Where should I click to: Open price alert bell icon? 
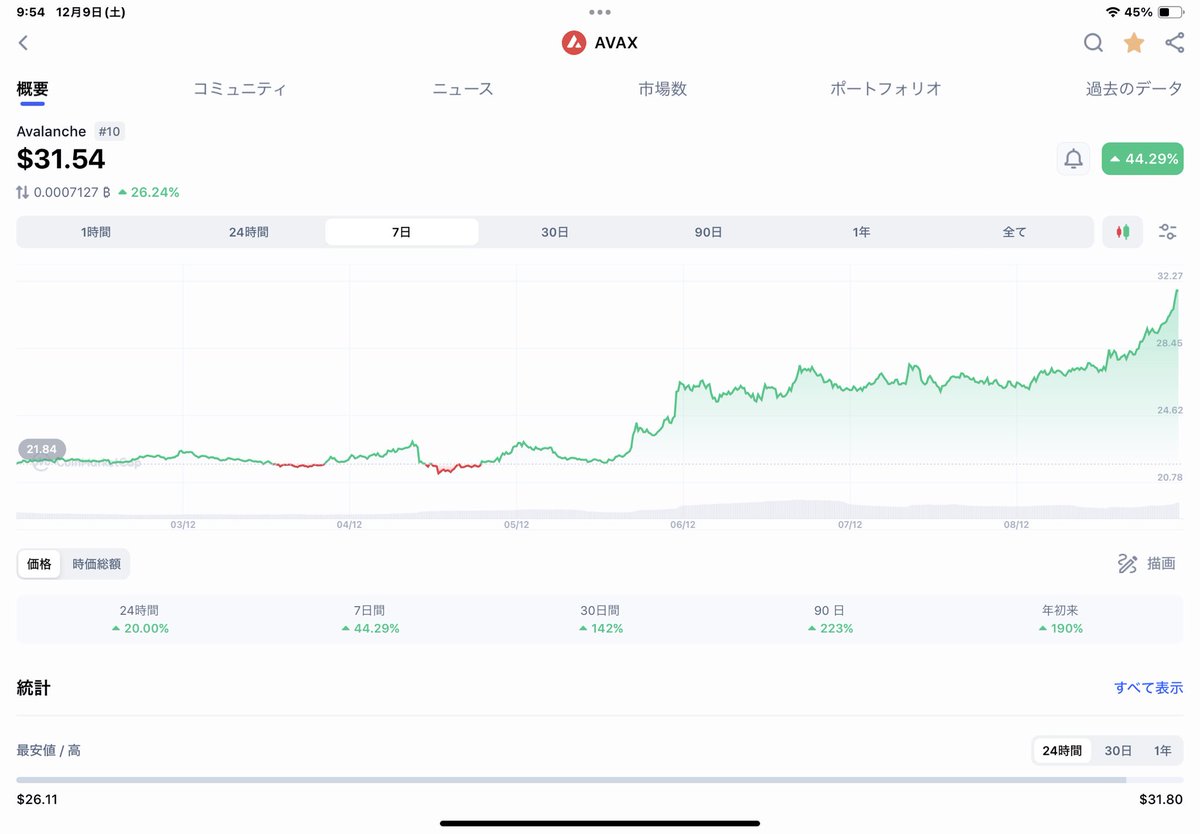1073,159
